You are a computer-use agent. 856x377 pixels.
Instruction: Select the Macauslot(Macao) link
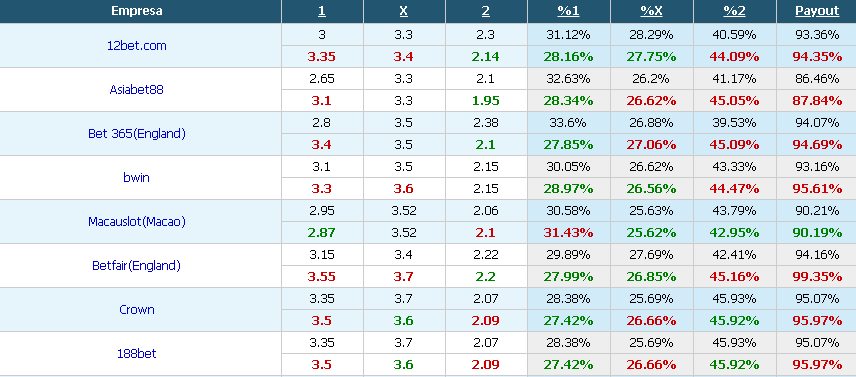136,222
